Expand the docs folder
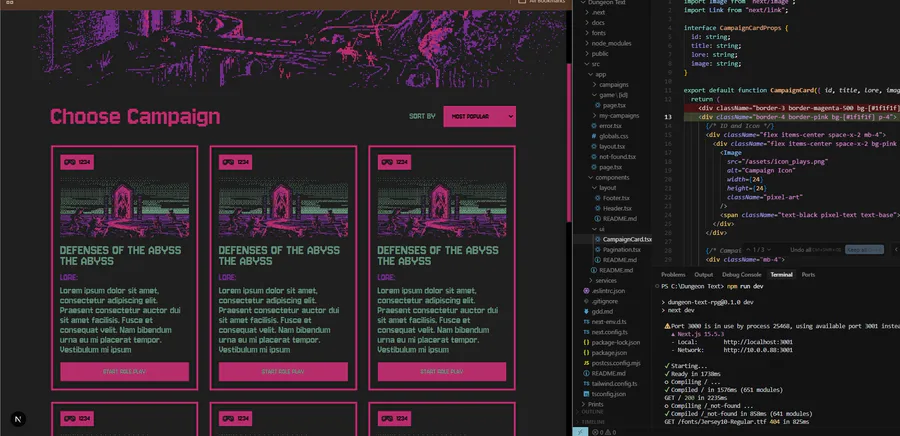900x436 pixels. click(x=598, y=22)
